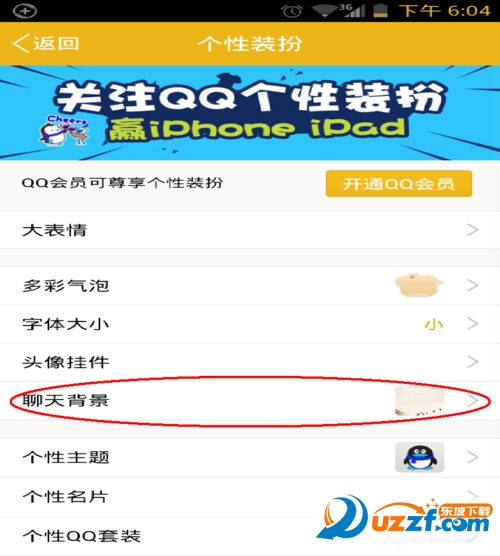This screenshot has width=500, height=556.
Task: Expand the 大表情 row chevron
Action: point(473,230)
